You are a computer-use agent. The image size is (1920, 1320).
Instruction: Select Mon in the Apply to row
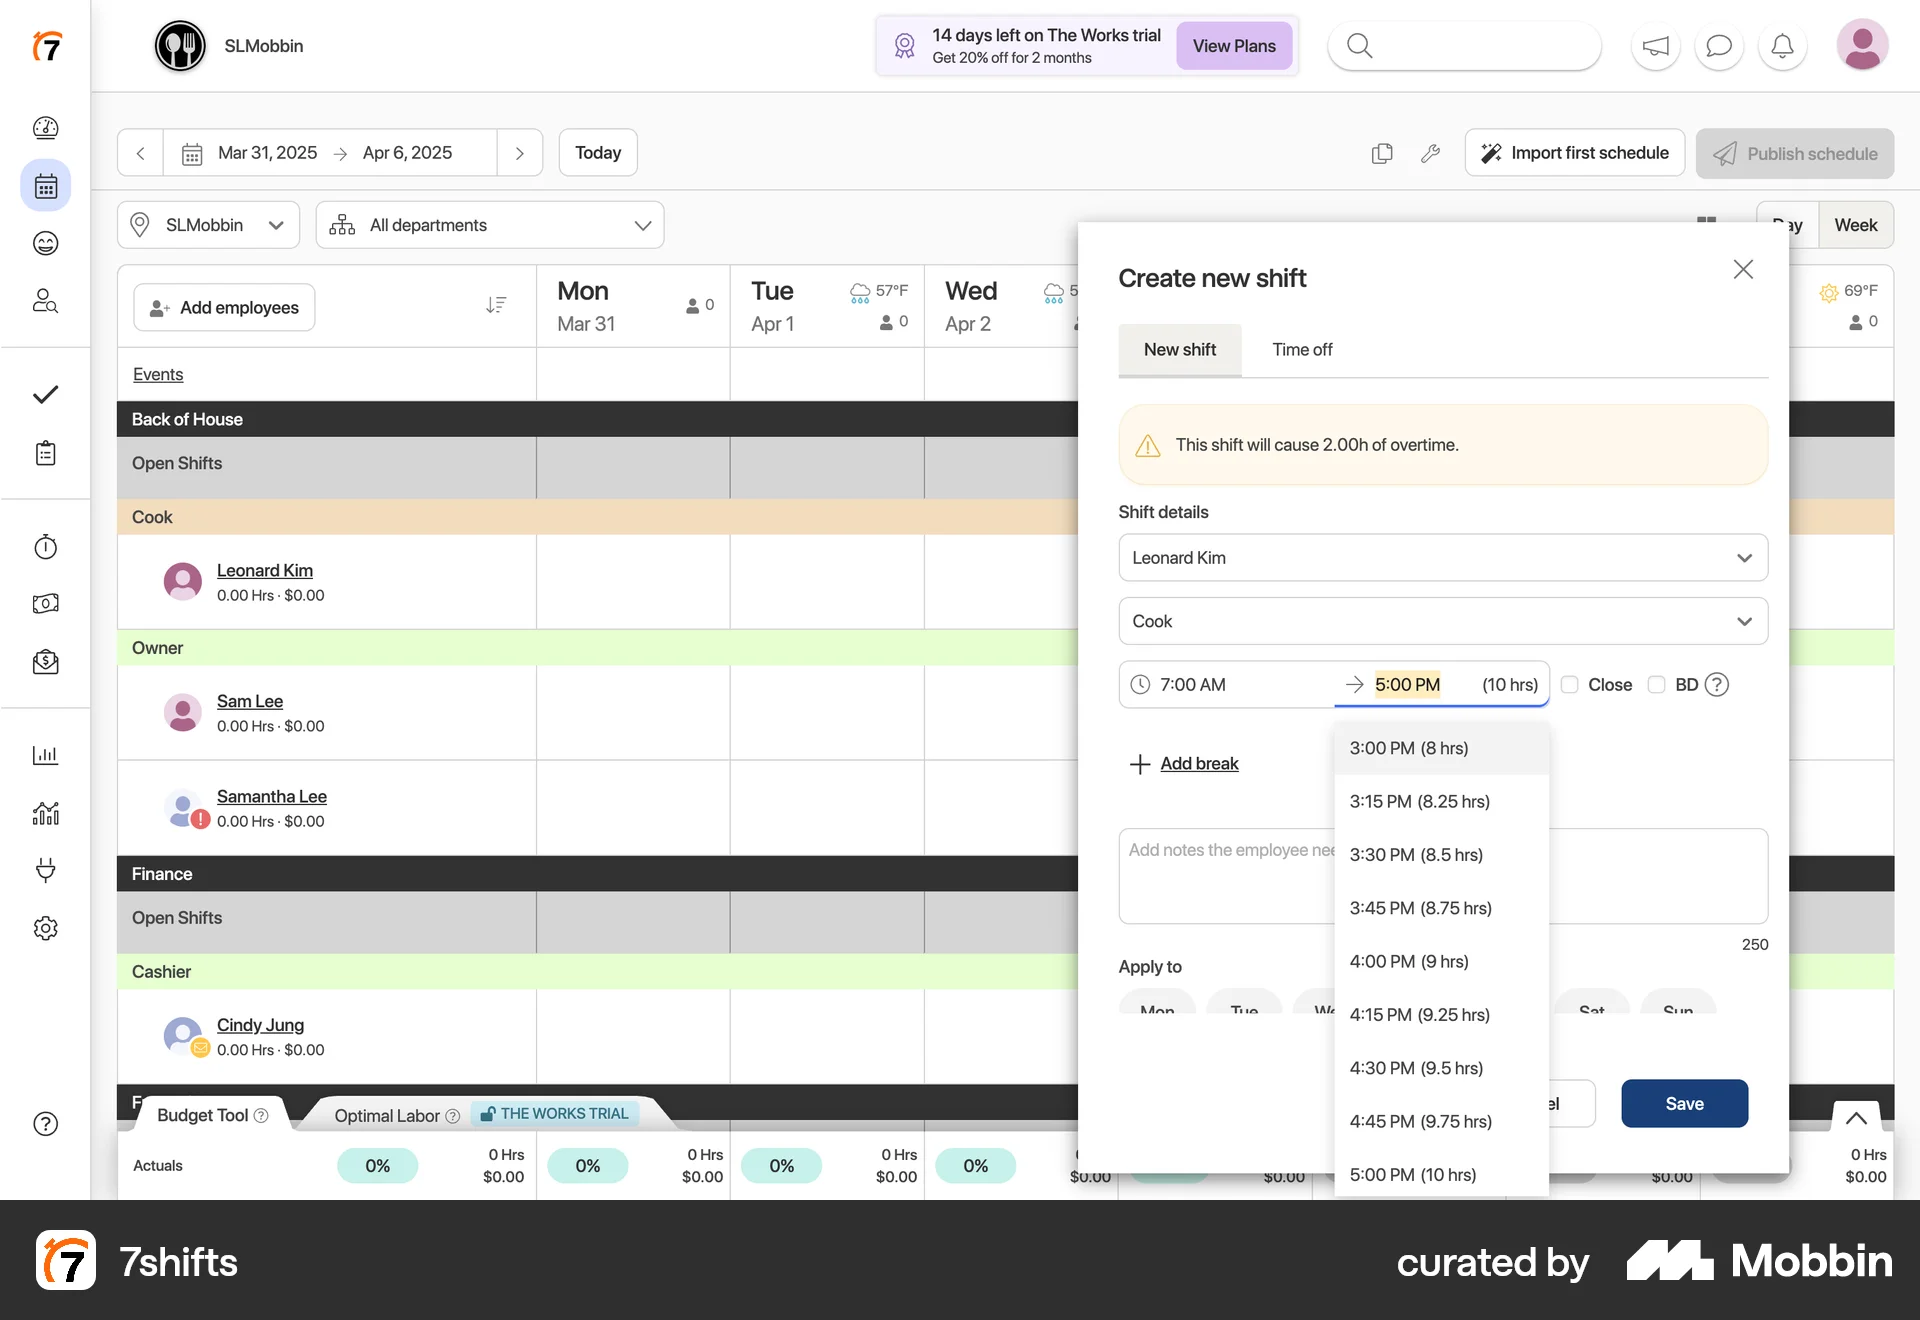coord(1156,1010)
